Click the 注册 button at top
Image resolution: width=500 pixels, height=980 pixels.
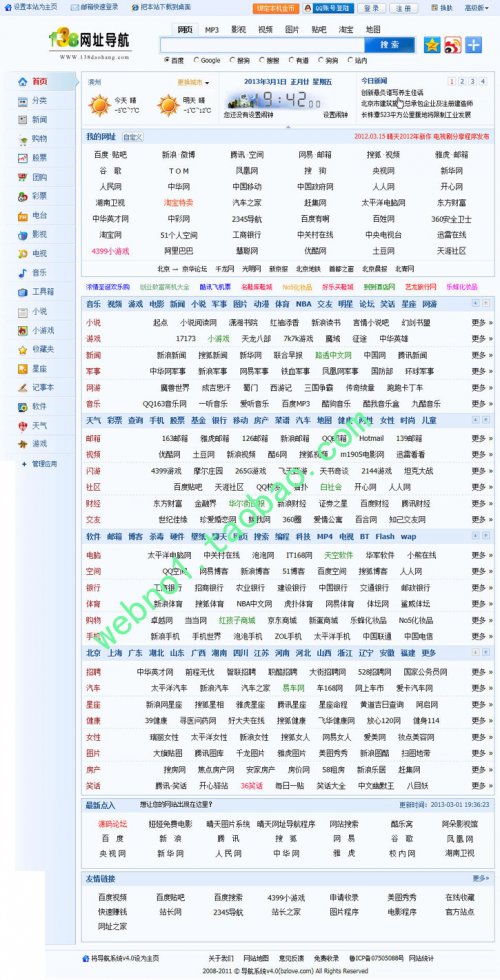click(x=404, y=8)
